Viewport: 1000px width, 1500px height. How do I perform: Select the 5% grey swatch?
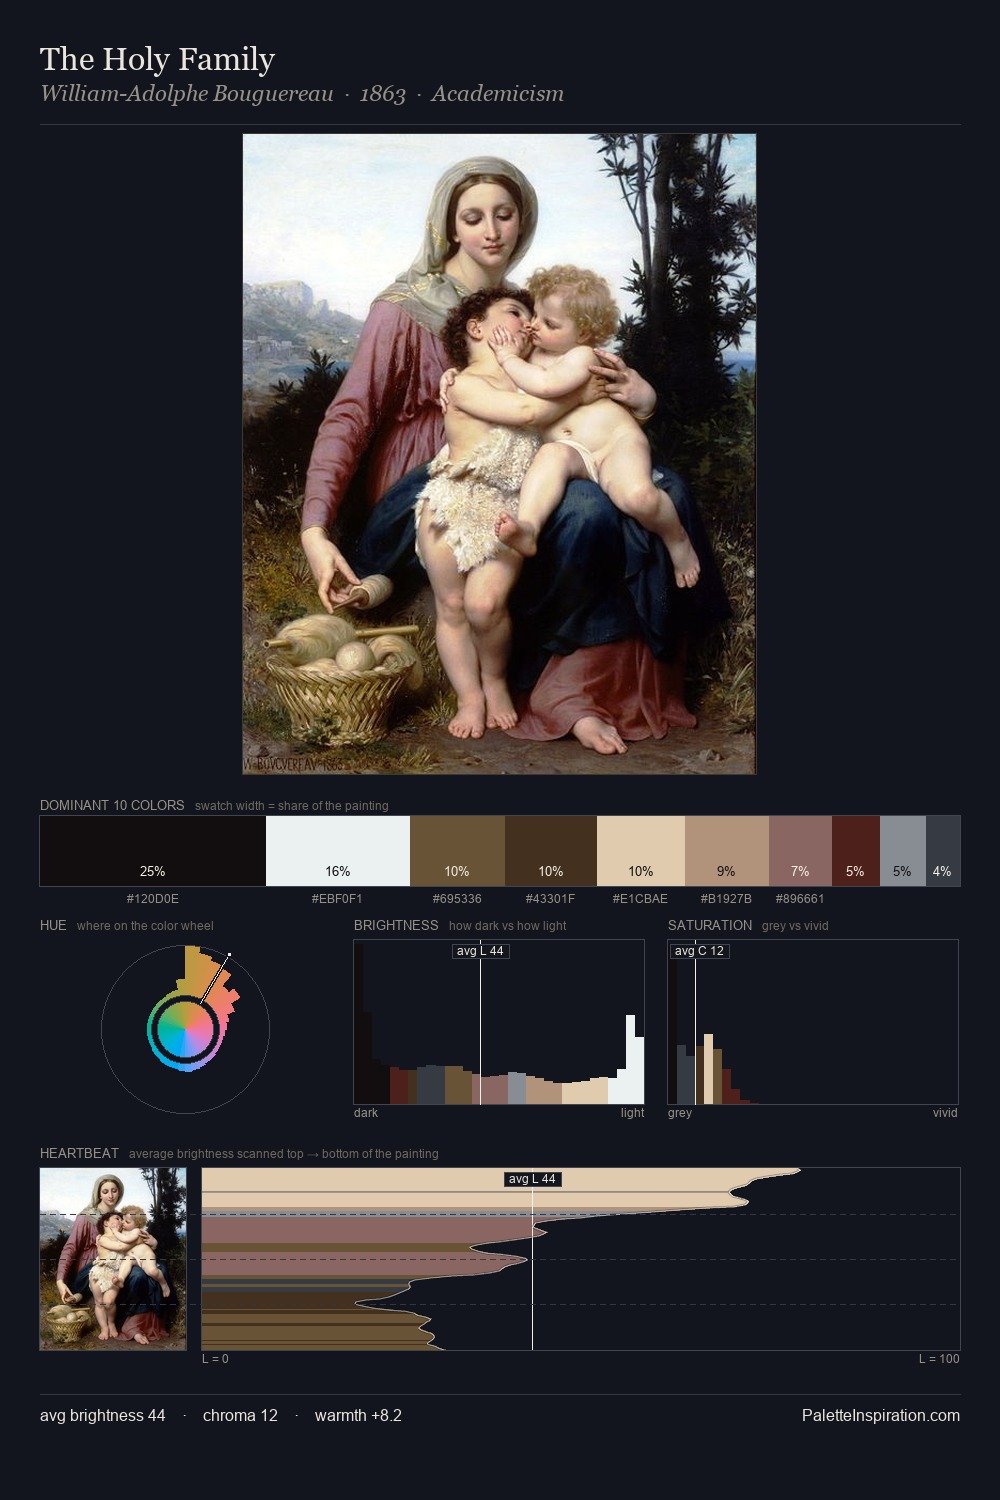903,851
